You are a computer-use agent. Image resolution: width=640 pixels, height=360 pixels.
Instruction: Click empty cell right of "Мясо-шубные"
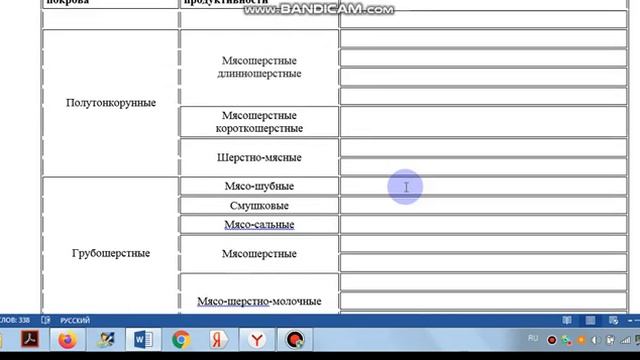(483, 186)
